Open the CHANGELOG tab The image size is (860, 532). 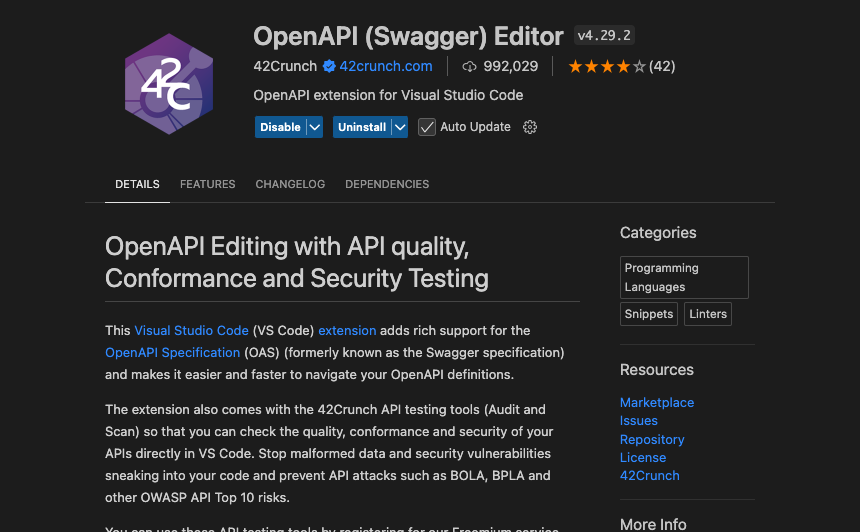pyautogui.click(x=290, y=184)
